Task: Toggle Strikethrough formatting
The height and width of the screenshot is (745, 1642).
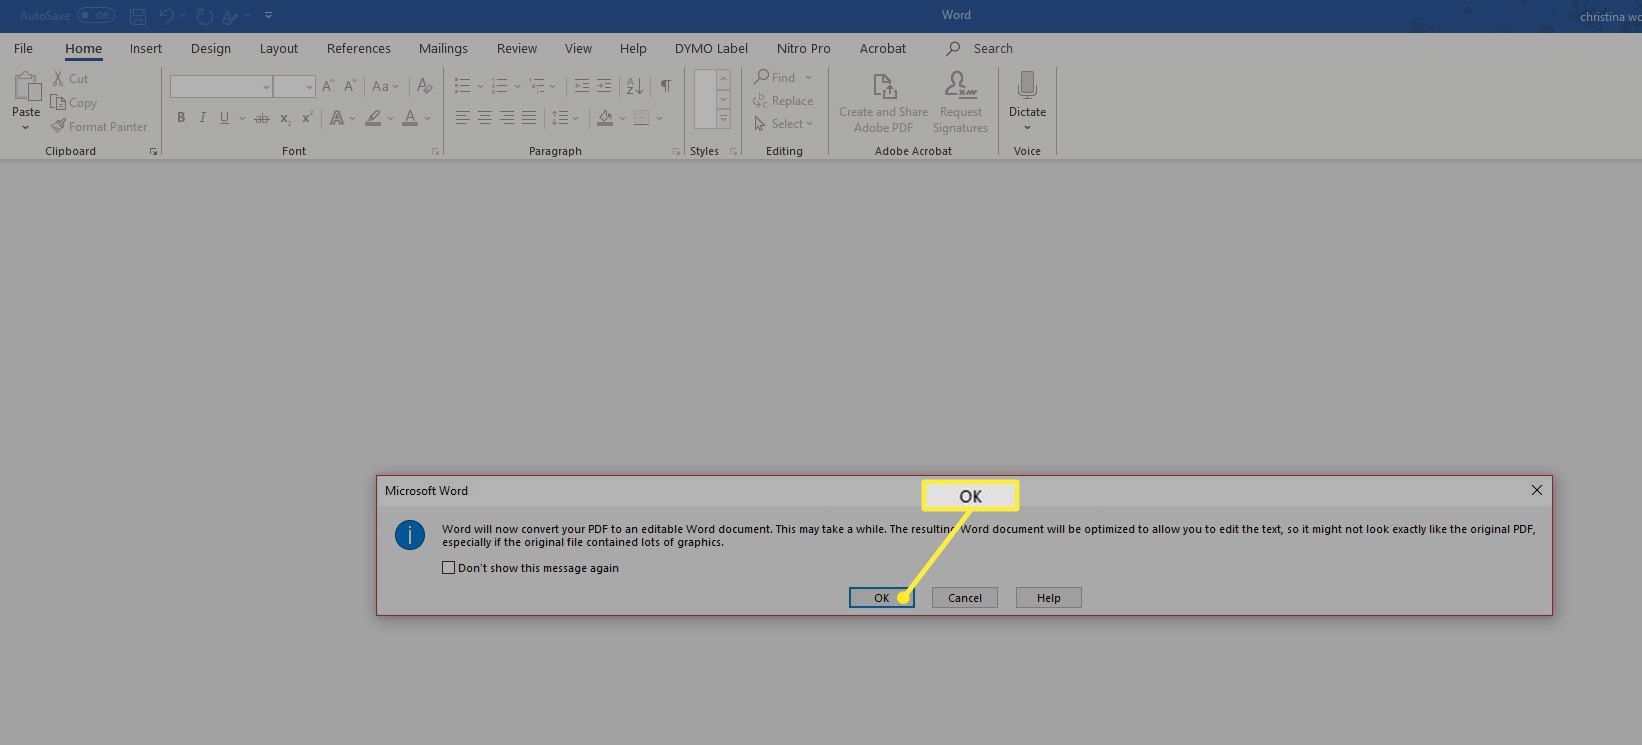Action: pyautogui.click(x=262, y=118)
